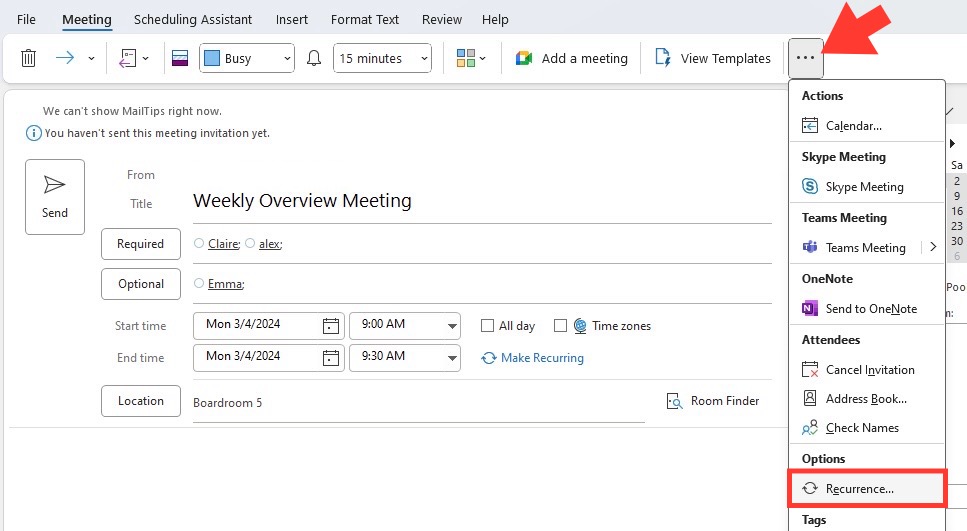Select the Teams Meeting menu item
This screenshot has height=531, width=967.
[856, 247]
